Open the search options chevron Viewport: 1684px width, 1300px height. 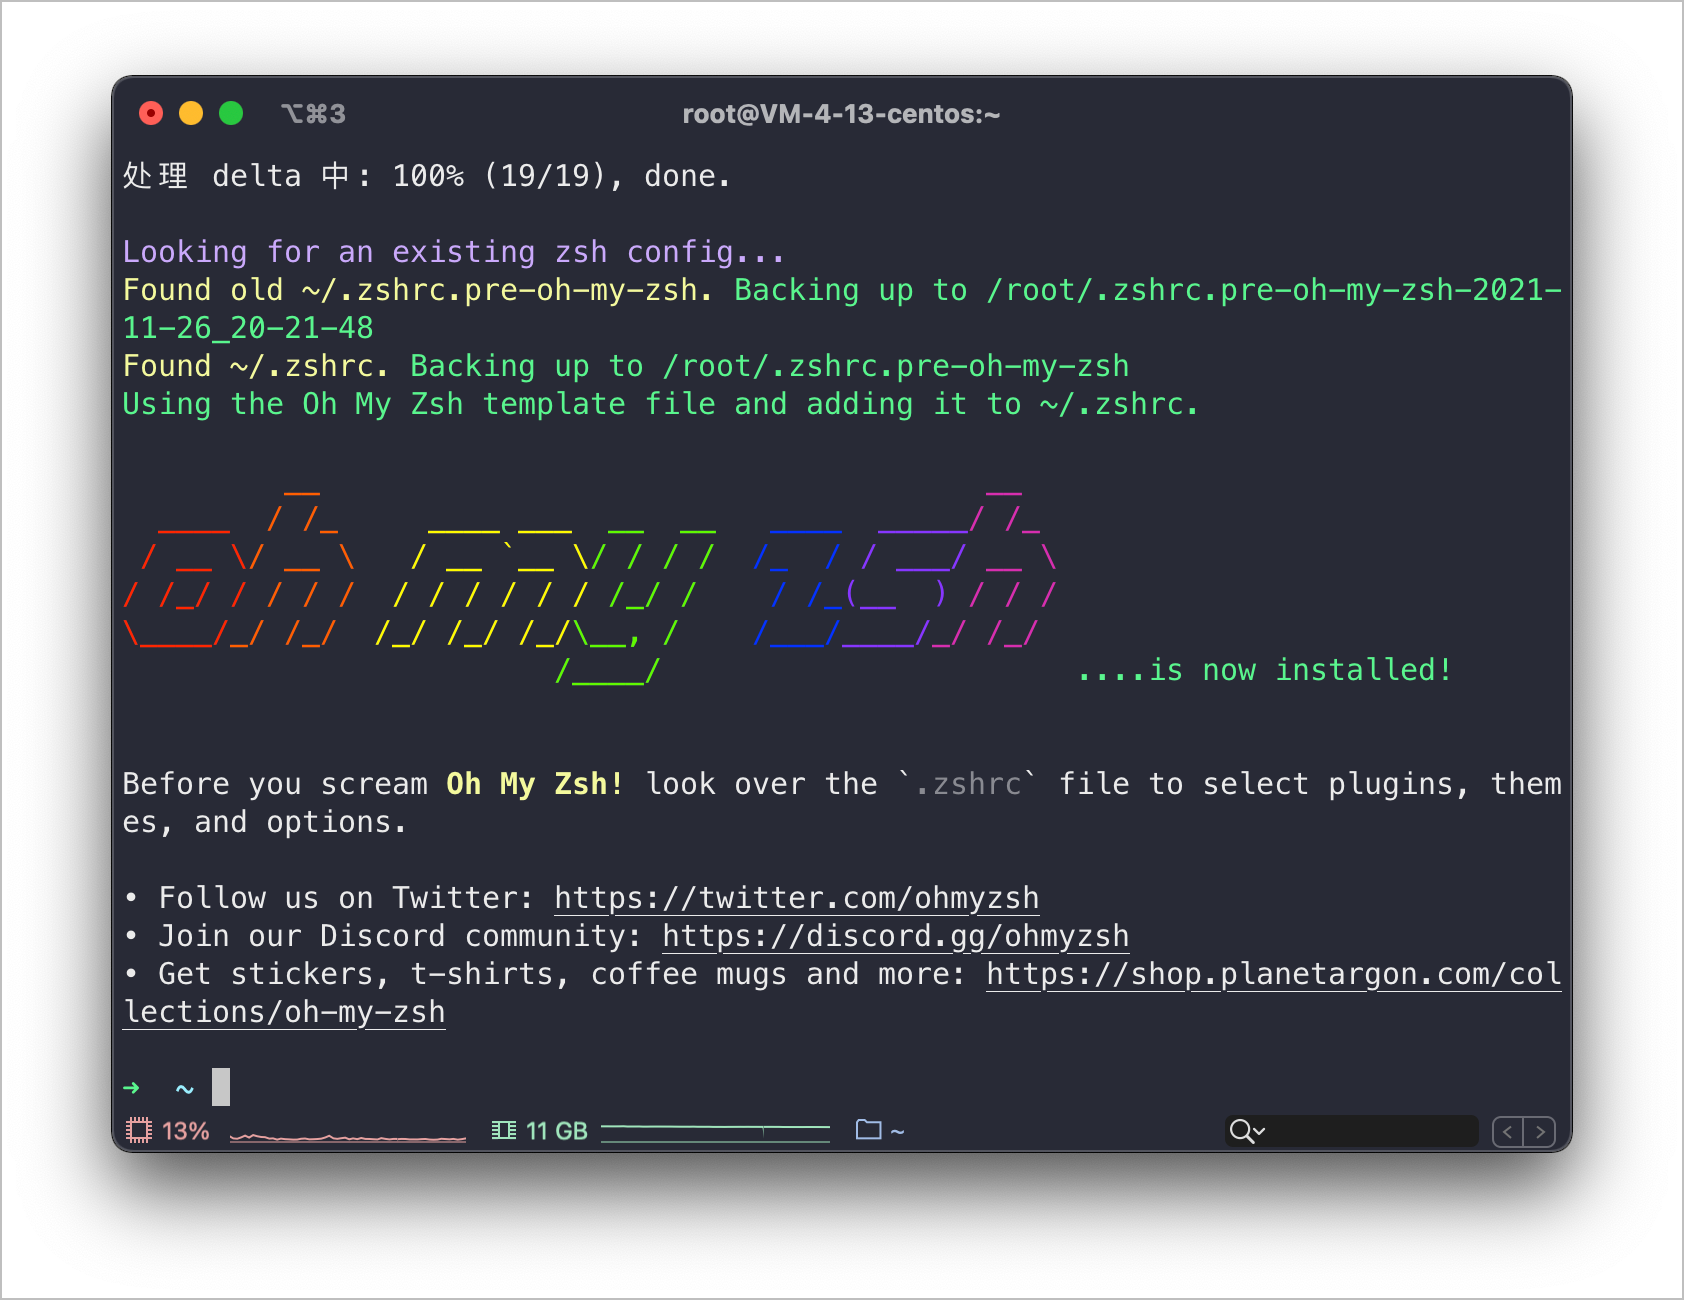pos(1260,1131)
